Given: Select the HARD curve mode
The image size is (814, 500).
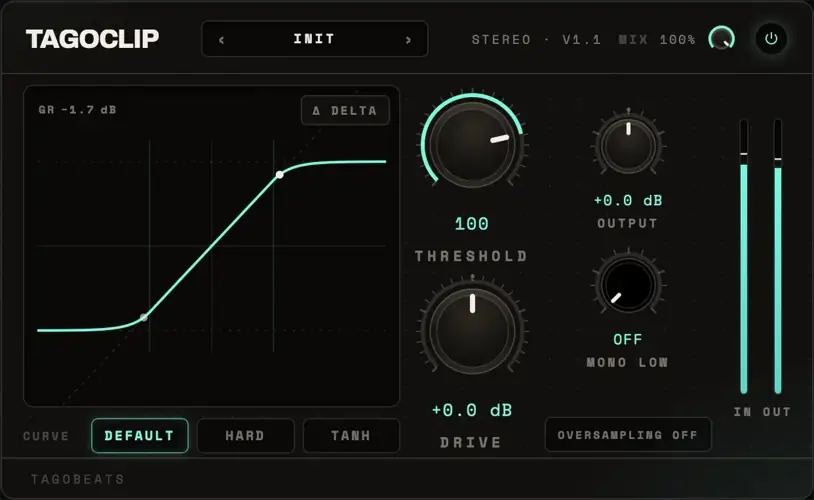Looking at the screenshot, I should tap(246, 436).
